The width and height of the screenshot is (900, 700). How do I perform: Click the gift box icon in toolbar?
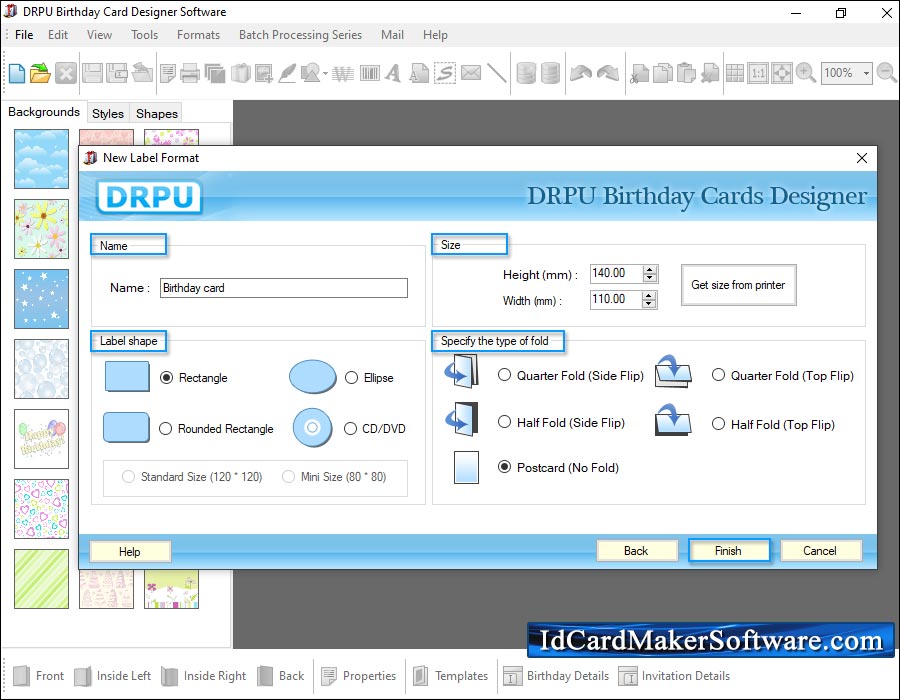[241, 73]
